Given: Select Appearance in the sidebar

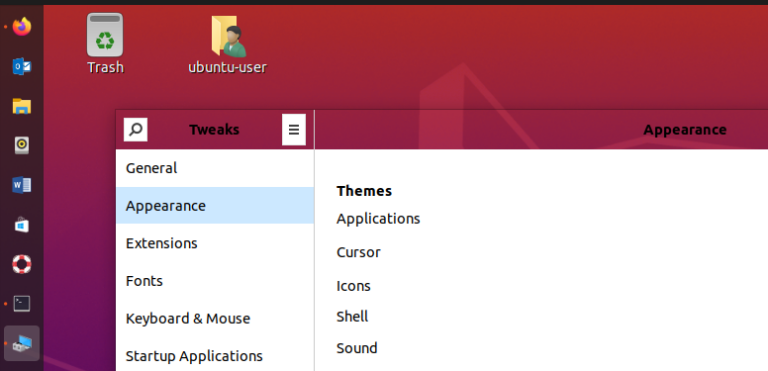Looking at the screenshot, I should [215, 206].
